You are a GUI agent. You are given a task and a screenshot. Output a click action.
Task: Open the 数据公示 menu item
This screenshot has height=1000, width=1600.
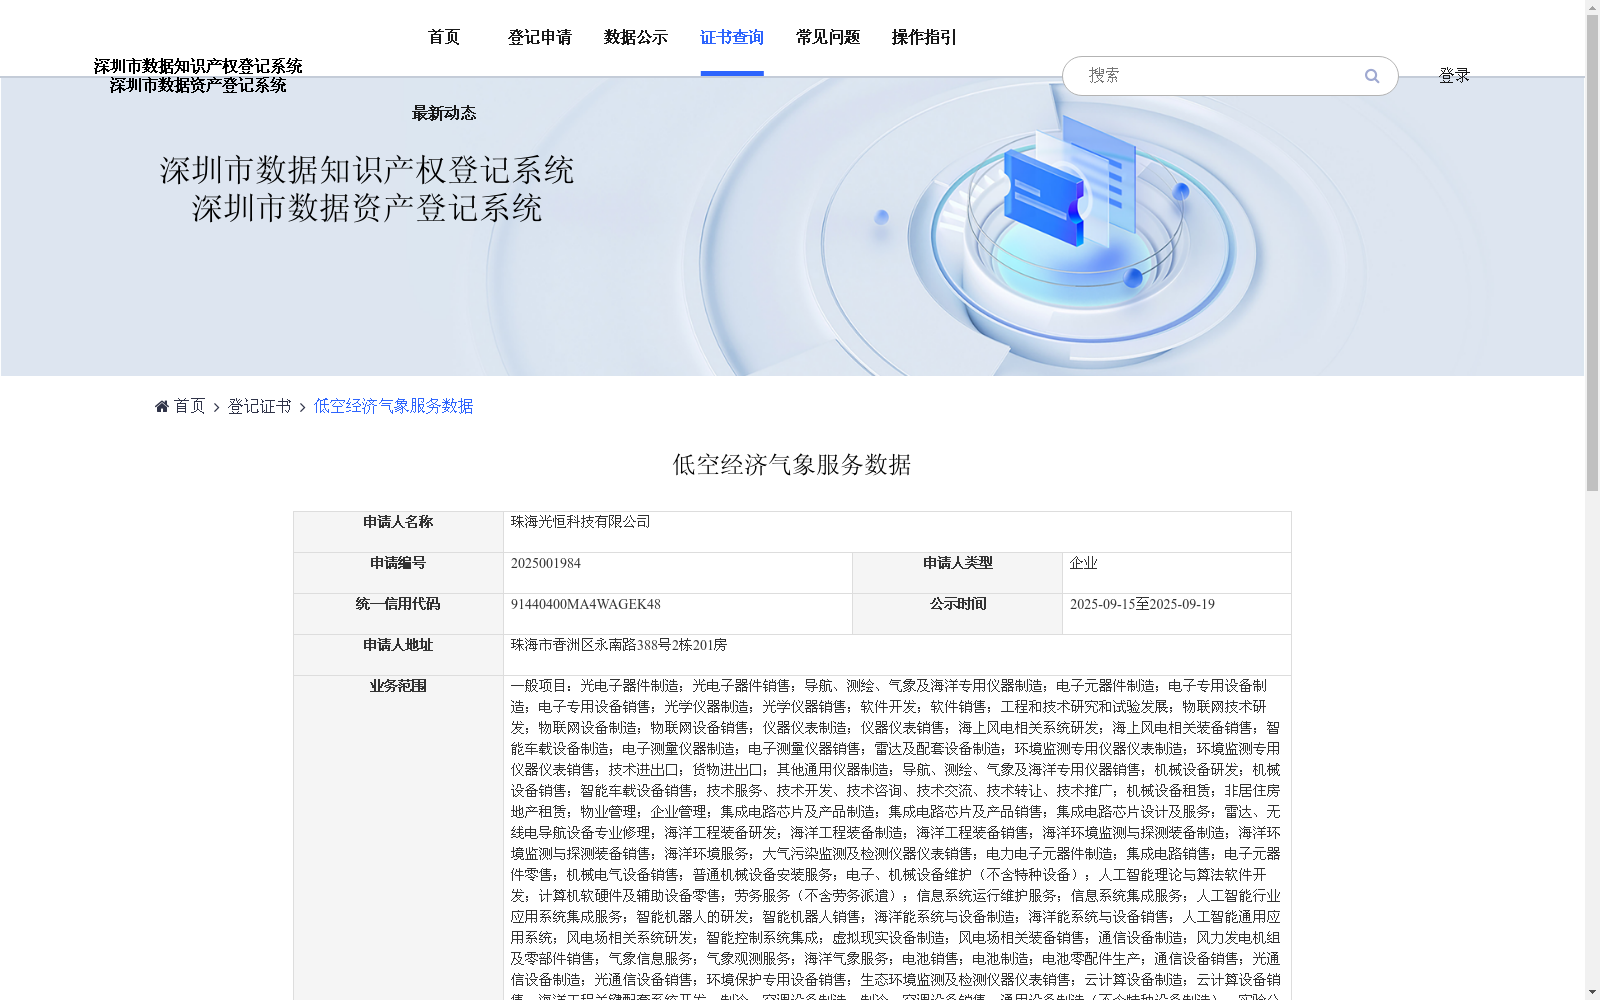click(x=633, y=37)
